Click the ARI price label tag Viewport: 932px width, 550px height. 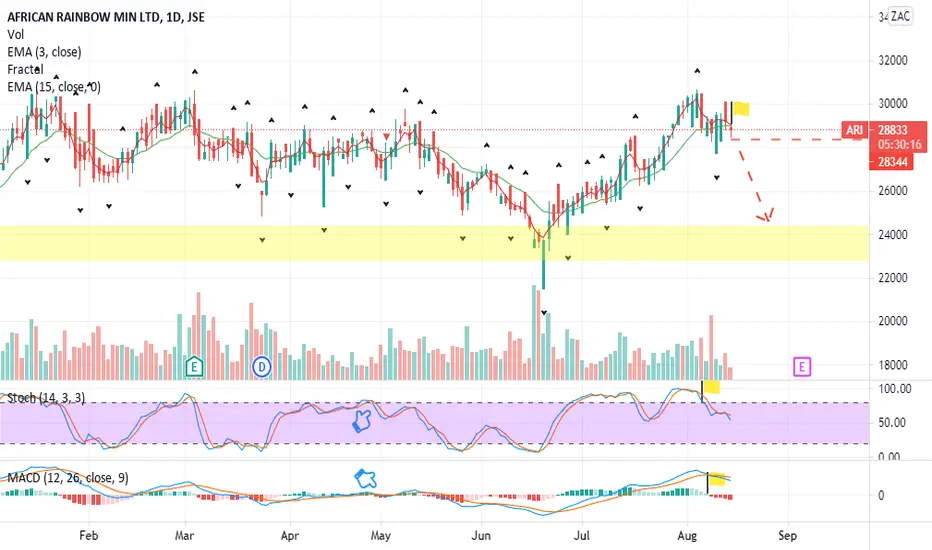tap(854, 130)
